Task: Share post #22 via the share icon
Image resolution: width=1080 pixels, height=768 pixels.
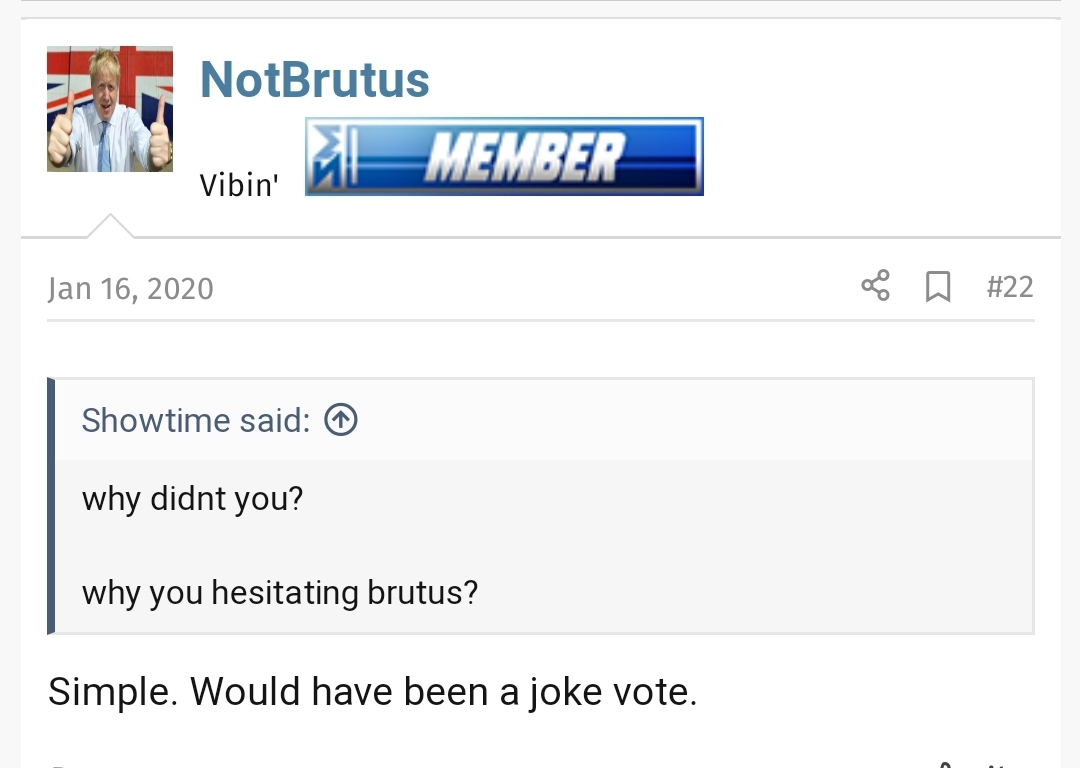Action: click(x=876, y=287)
